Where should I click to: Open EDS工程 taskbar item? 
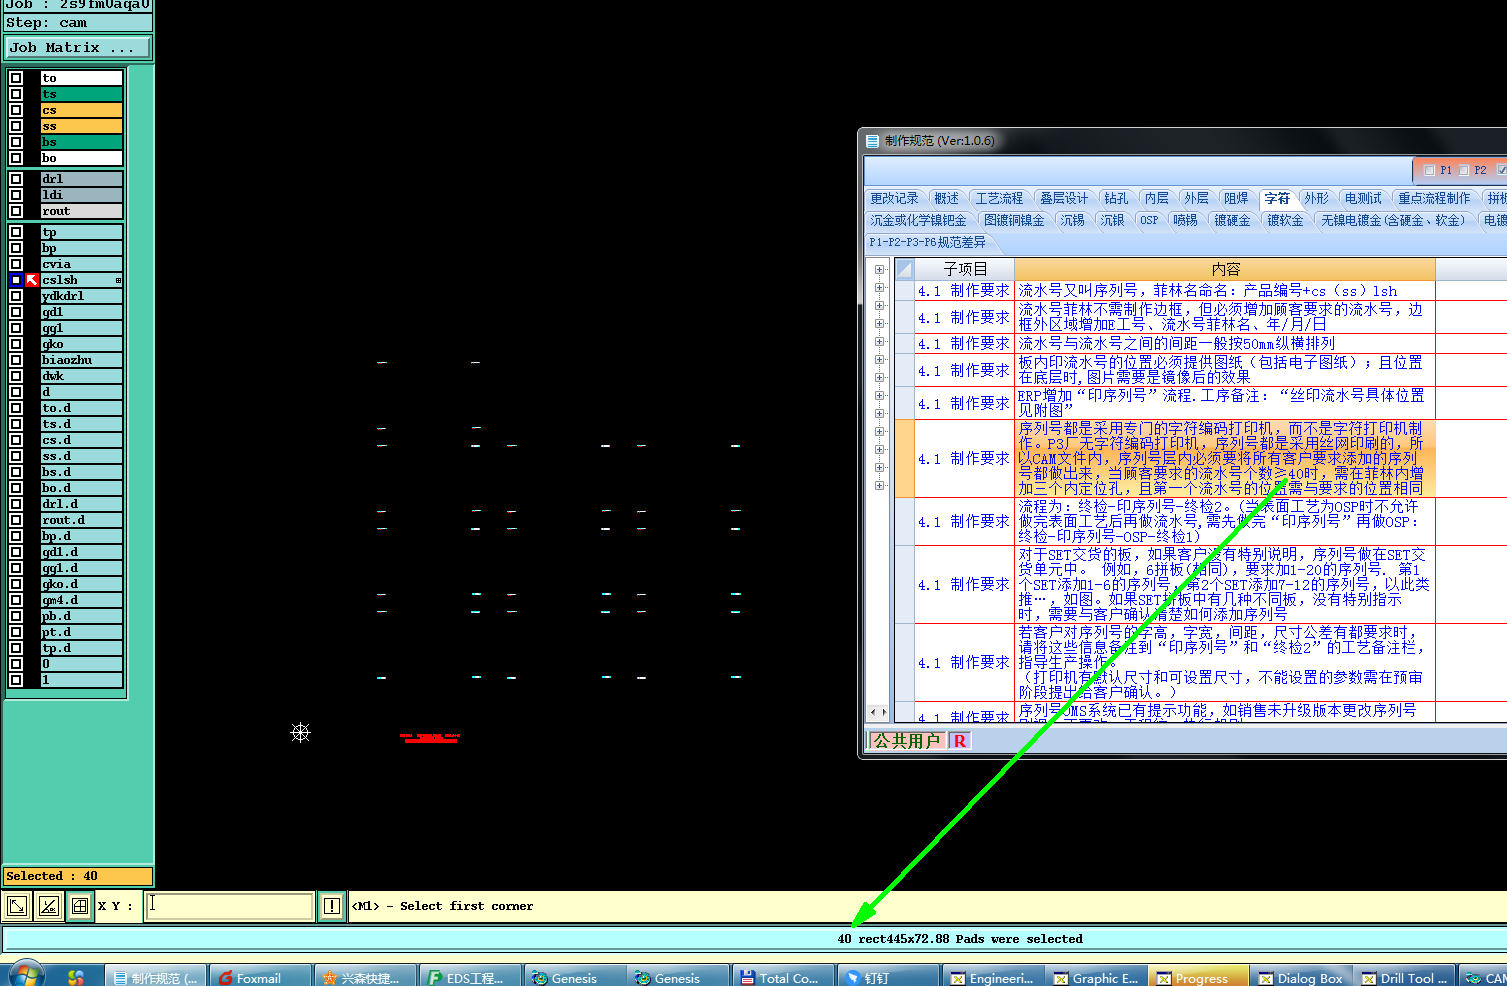(470, 977)
